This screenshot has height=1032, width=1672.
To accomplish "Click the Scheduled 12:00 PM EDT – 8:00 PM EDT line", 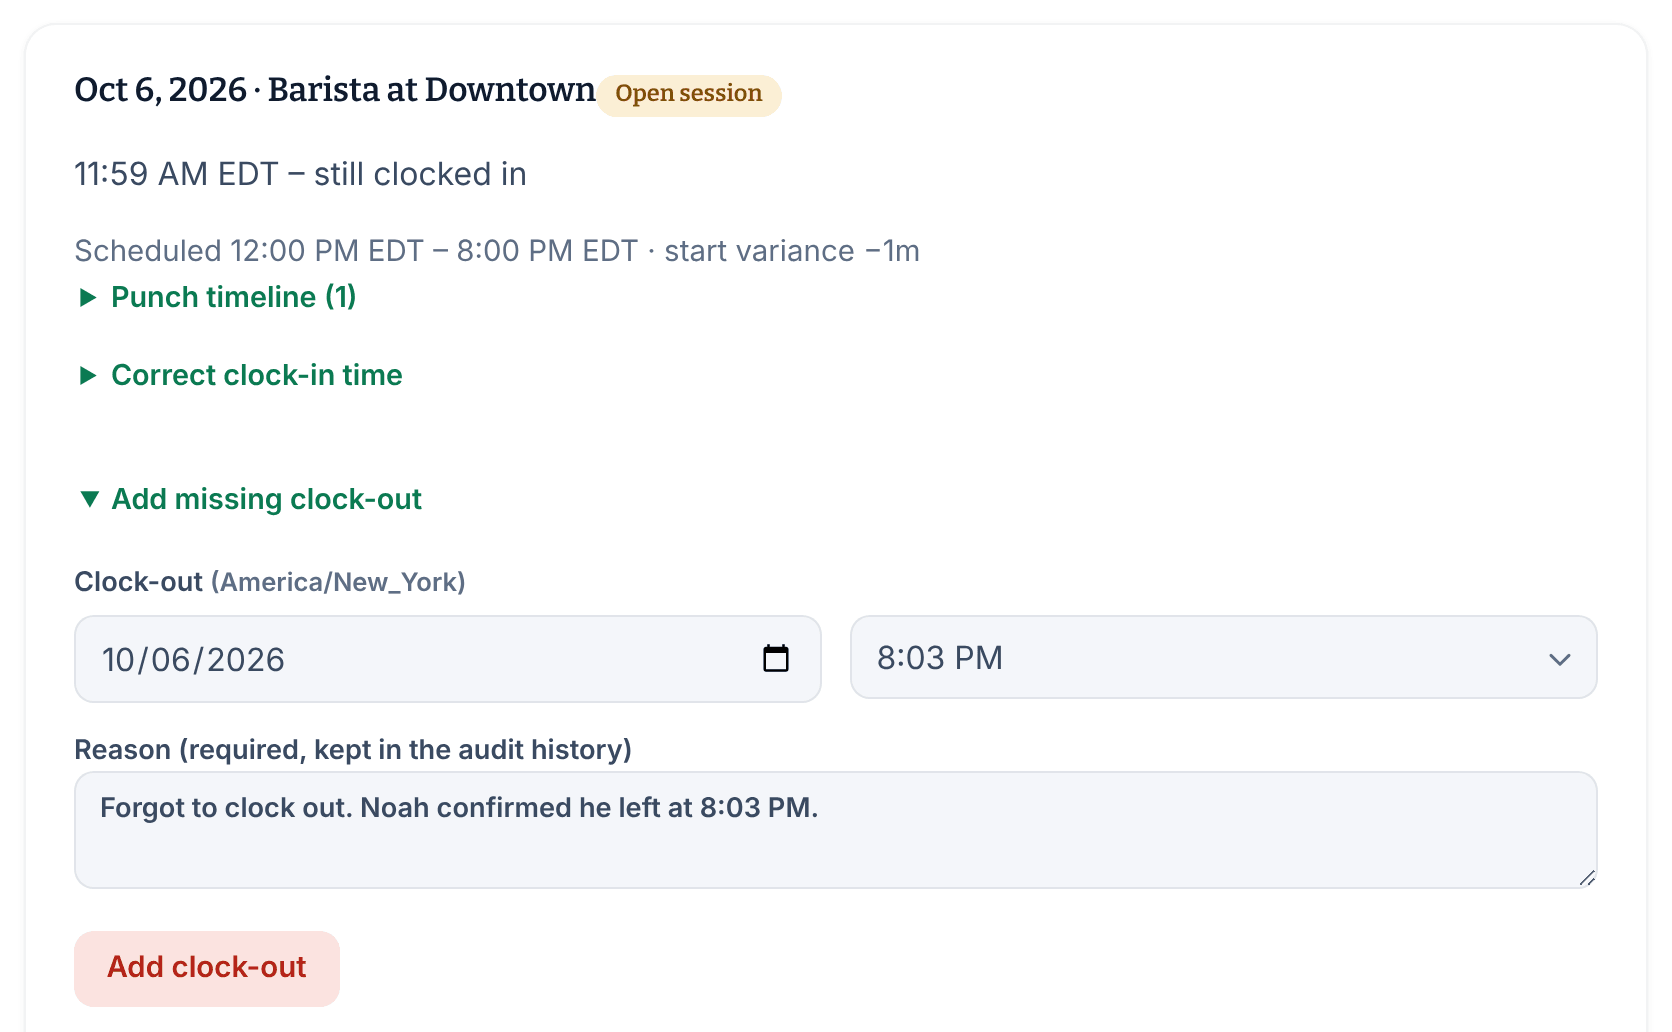I will pyautogui.click(x=497, y=251).
